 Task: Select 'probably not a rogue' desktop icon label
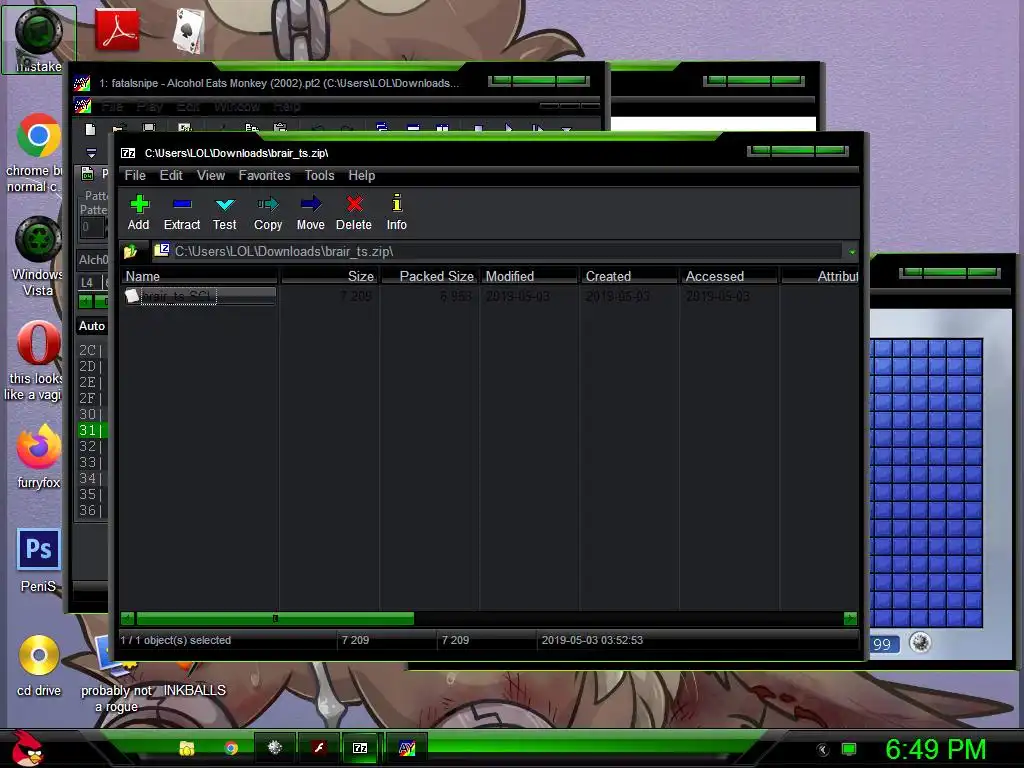[x=116, y=698]
